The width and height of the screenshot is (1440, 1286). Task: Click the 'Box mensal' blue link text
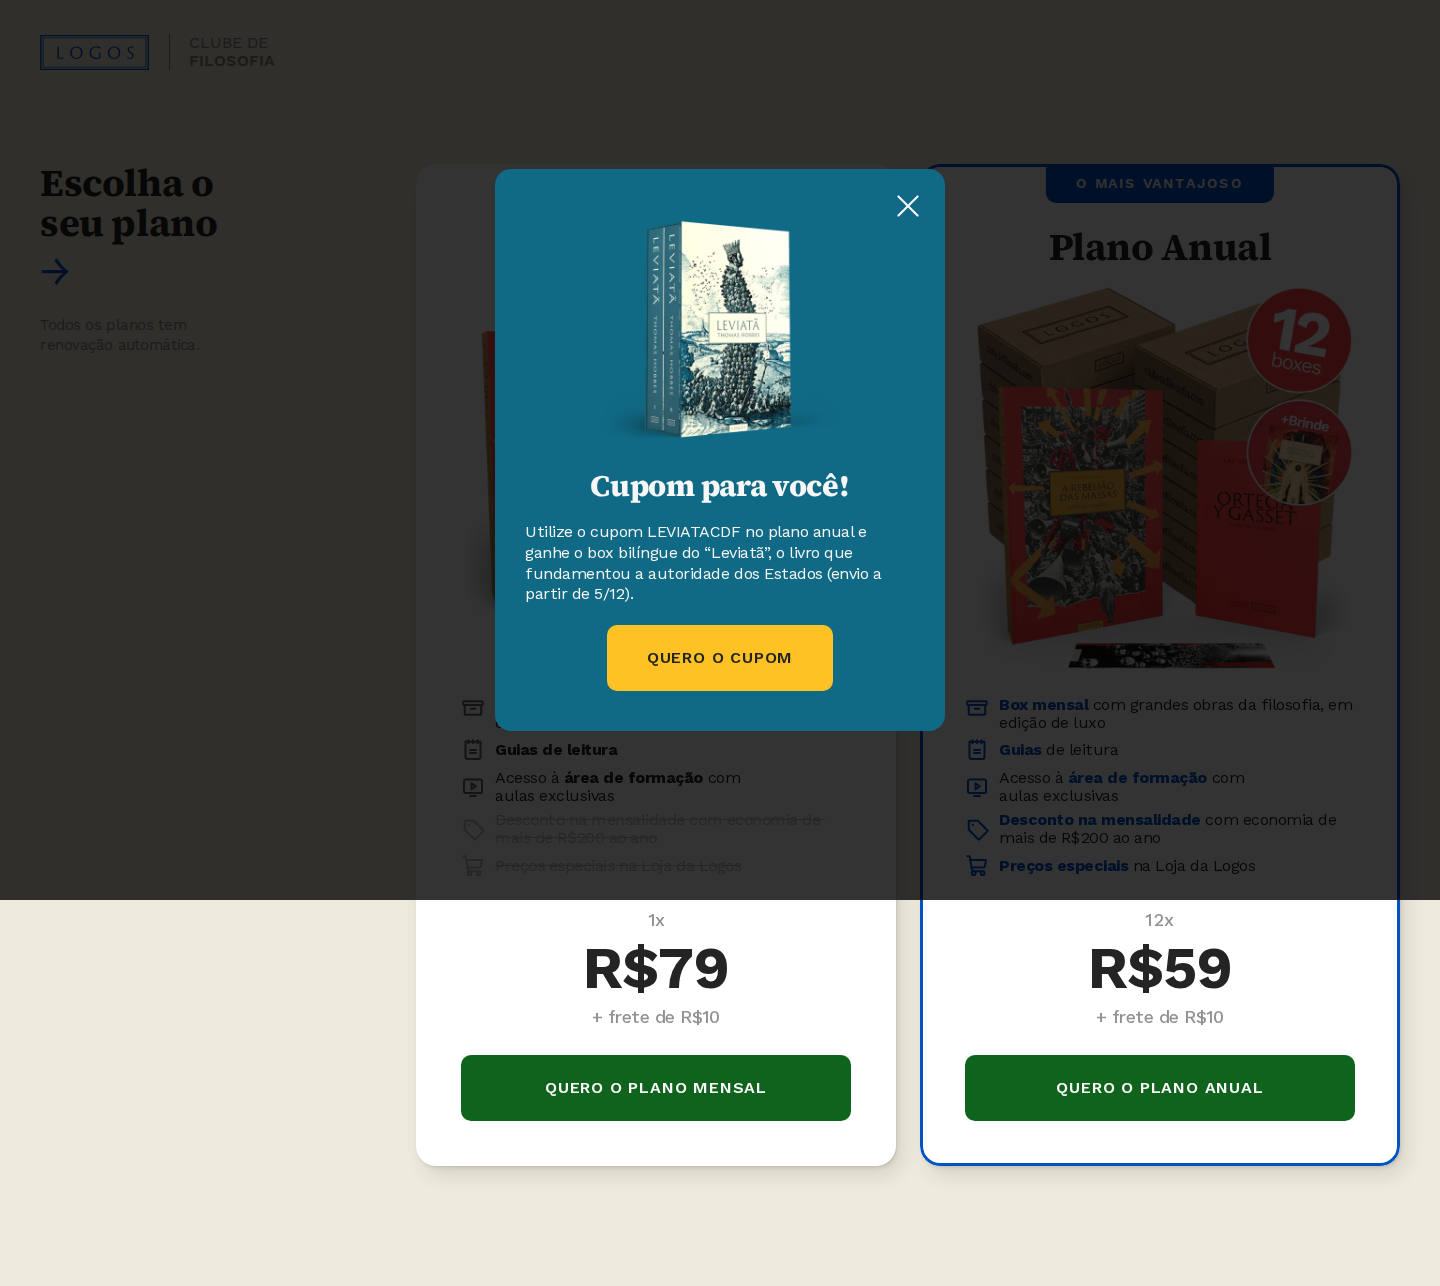(x=1043, y=705)
